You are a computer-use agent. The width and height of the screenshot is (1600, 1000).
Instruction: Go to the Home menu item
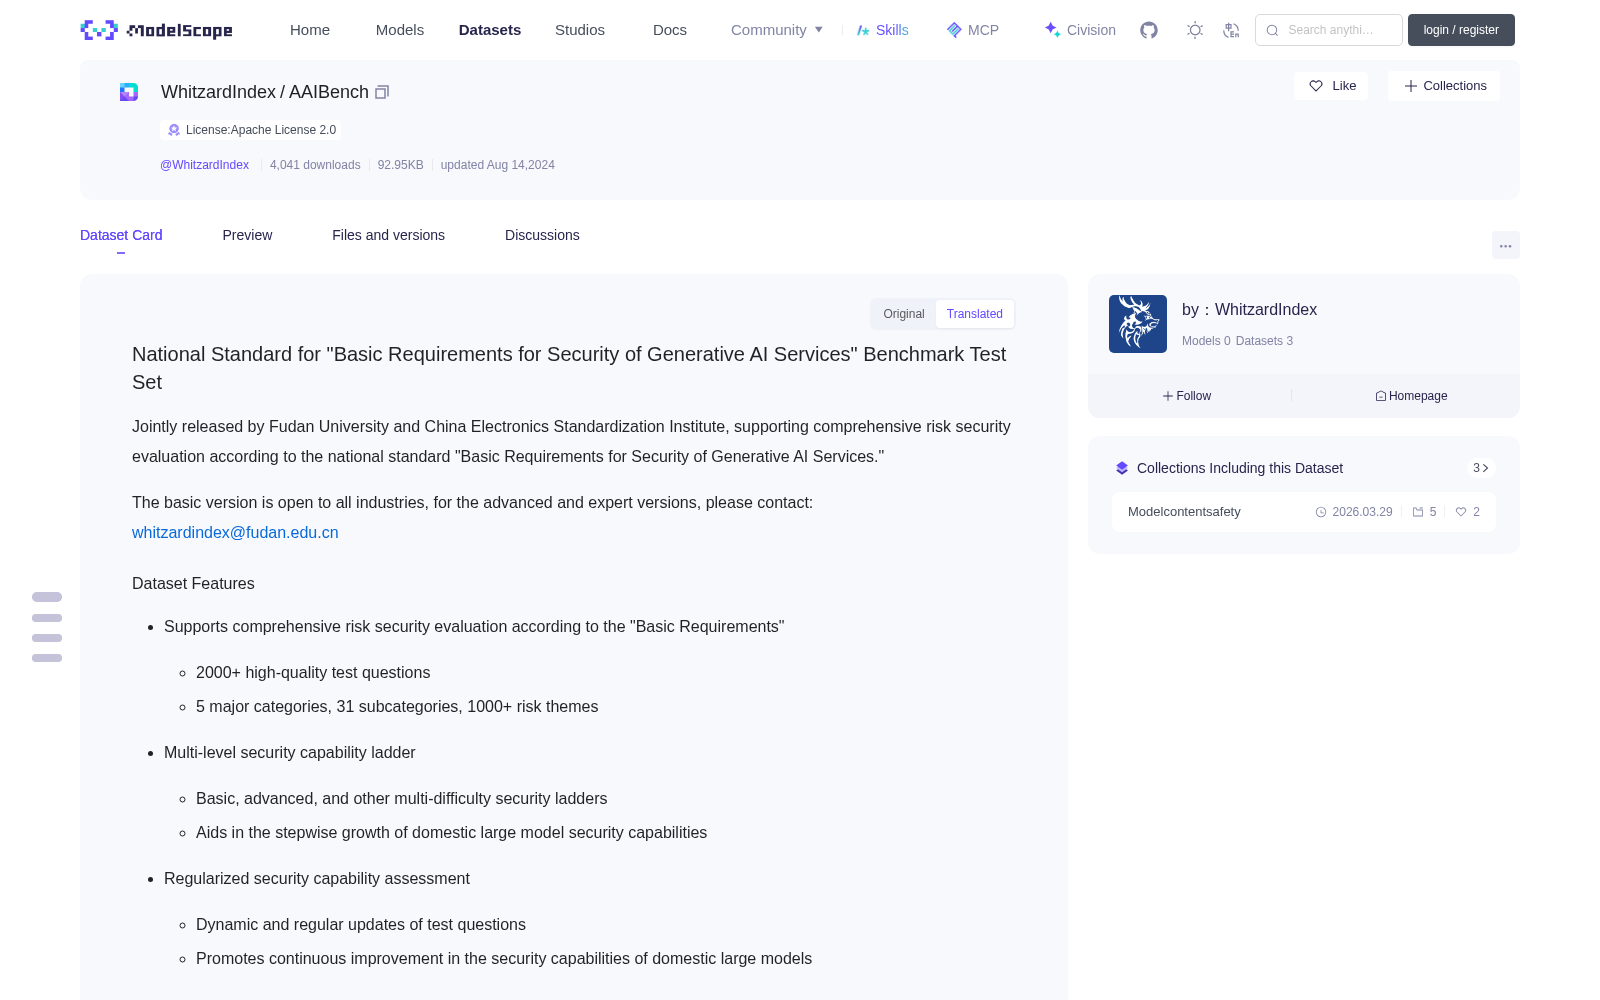click(x=310, y=30)
